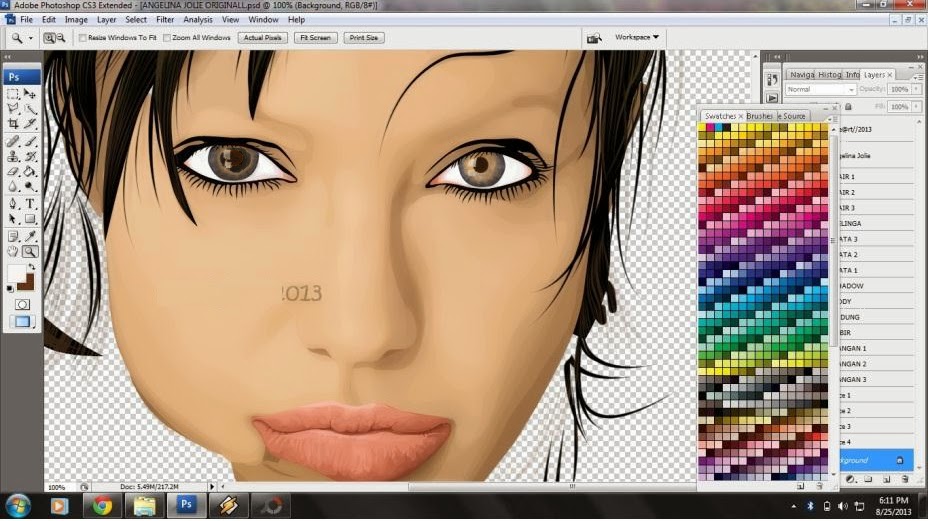Create new layer in Layers panel
Screen dimensions: 928x521
point(887,479)
